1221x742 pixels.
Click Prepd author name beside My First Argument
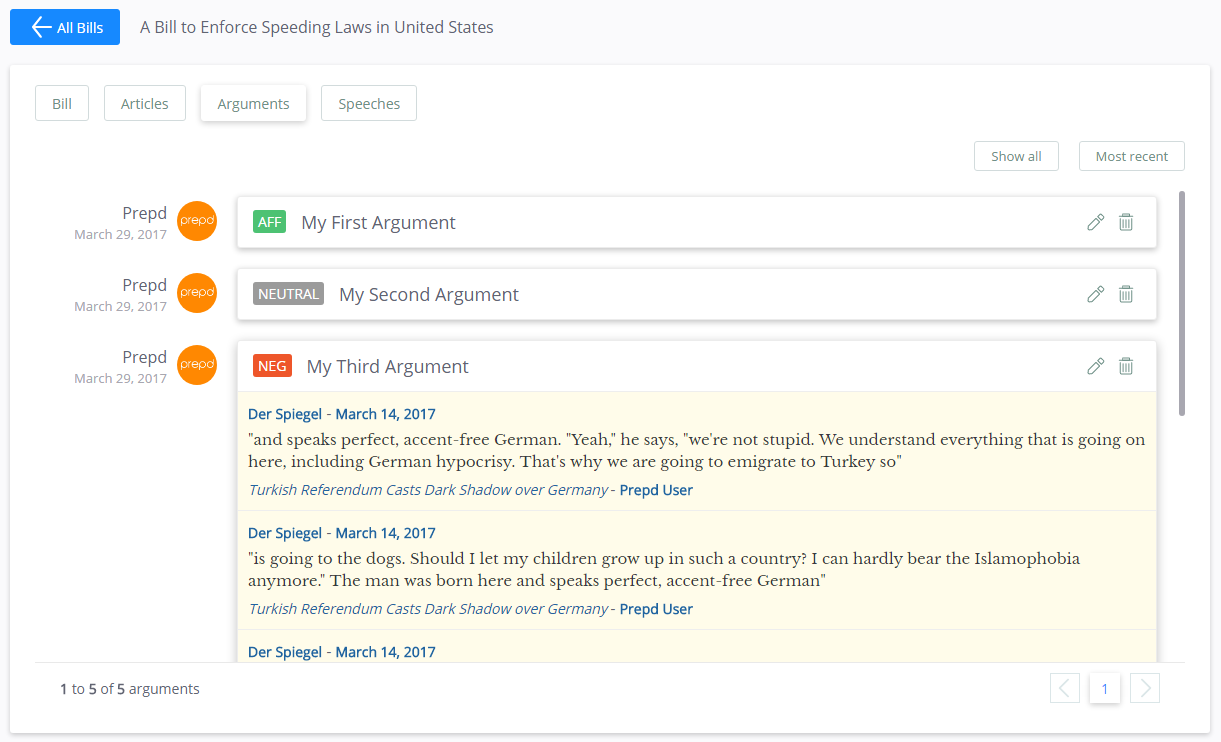145,213
